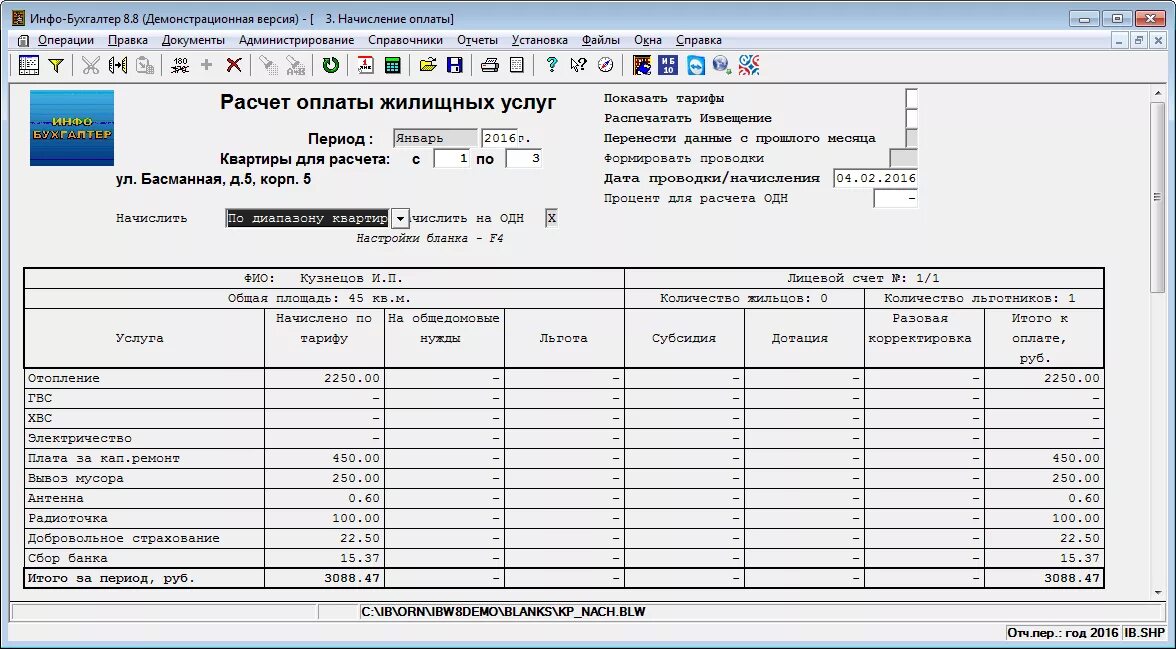Click the Плата за кап.ремонт row label
1176x649 pixels.
click(x=104, y=458)
